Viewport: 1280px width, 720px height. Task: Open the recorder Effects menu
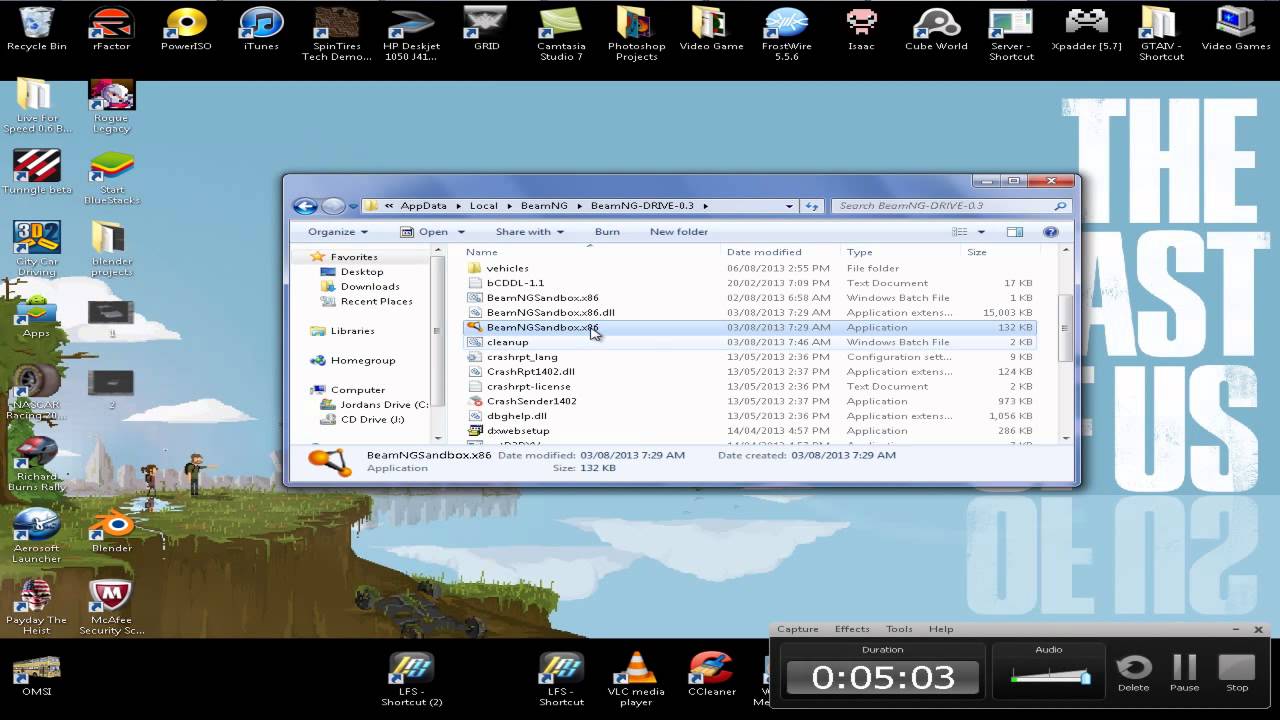click(852, 629)
